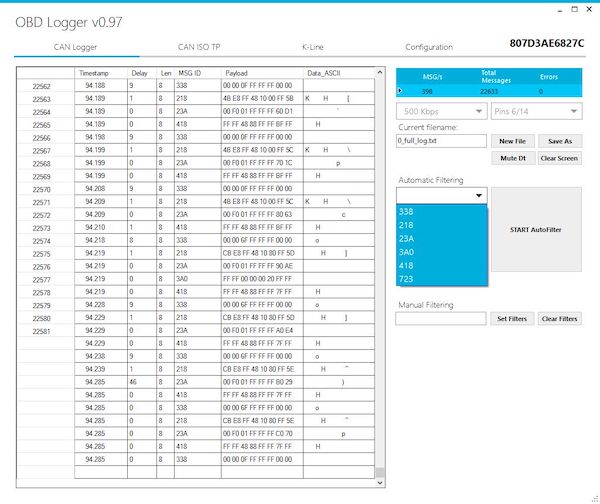Screen dimensions: 600x504
Task: Click the Errors stats header
Action: [x=549, y=77]
